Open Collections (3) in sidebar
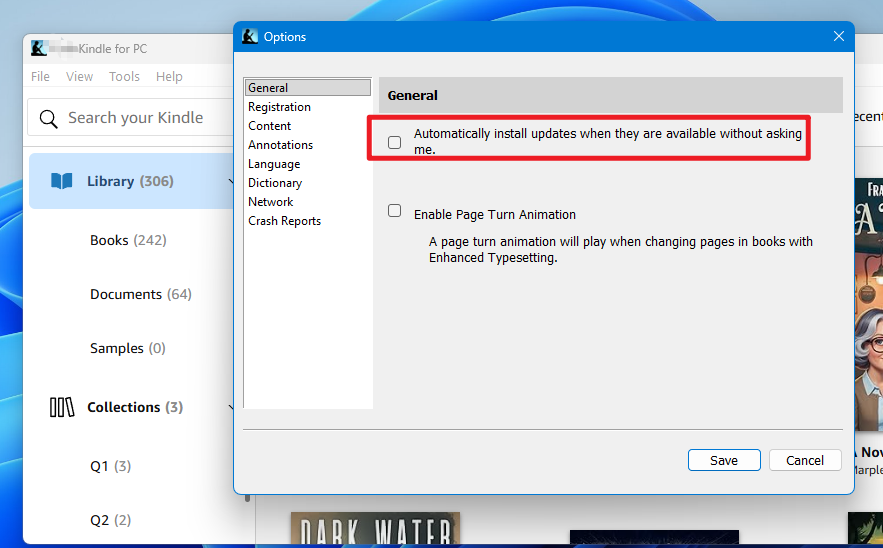 pos(135,407)
